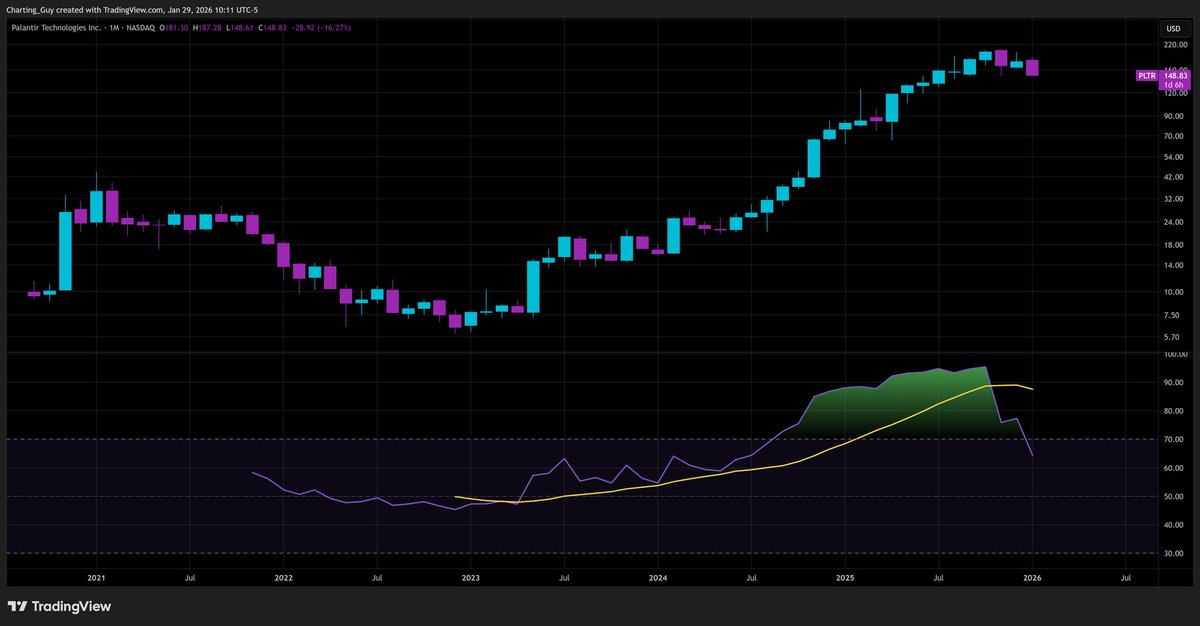The width and height of the screenshot is (1200, 626).
Task: Click the 2023 label on time axis
Action: [470, 578]
